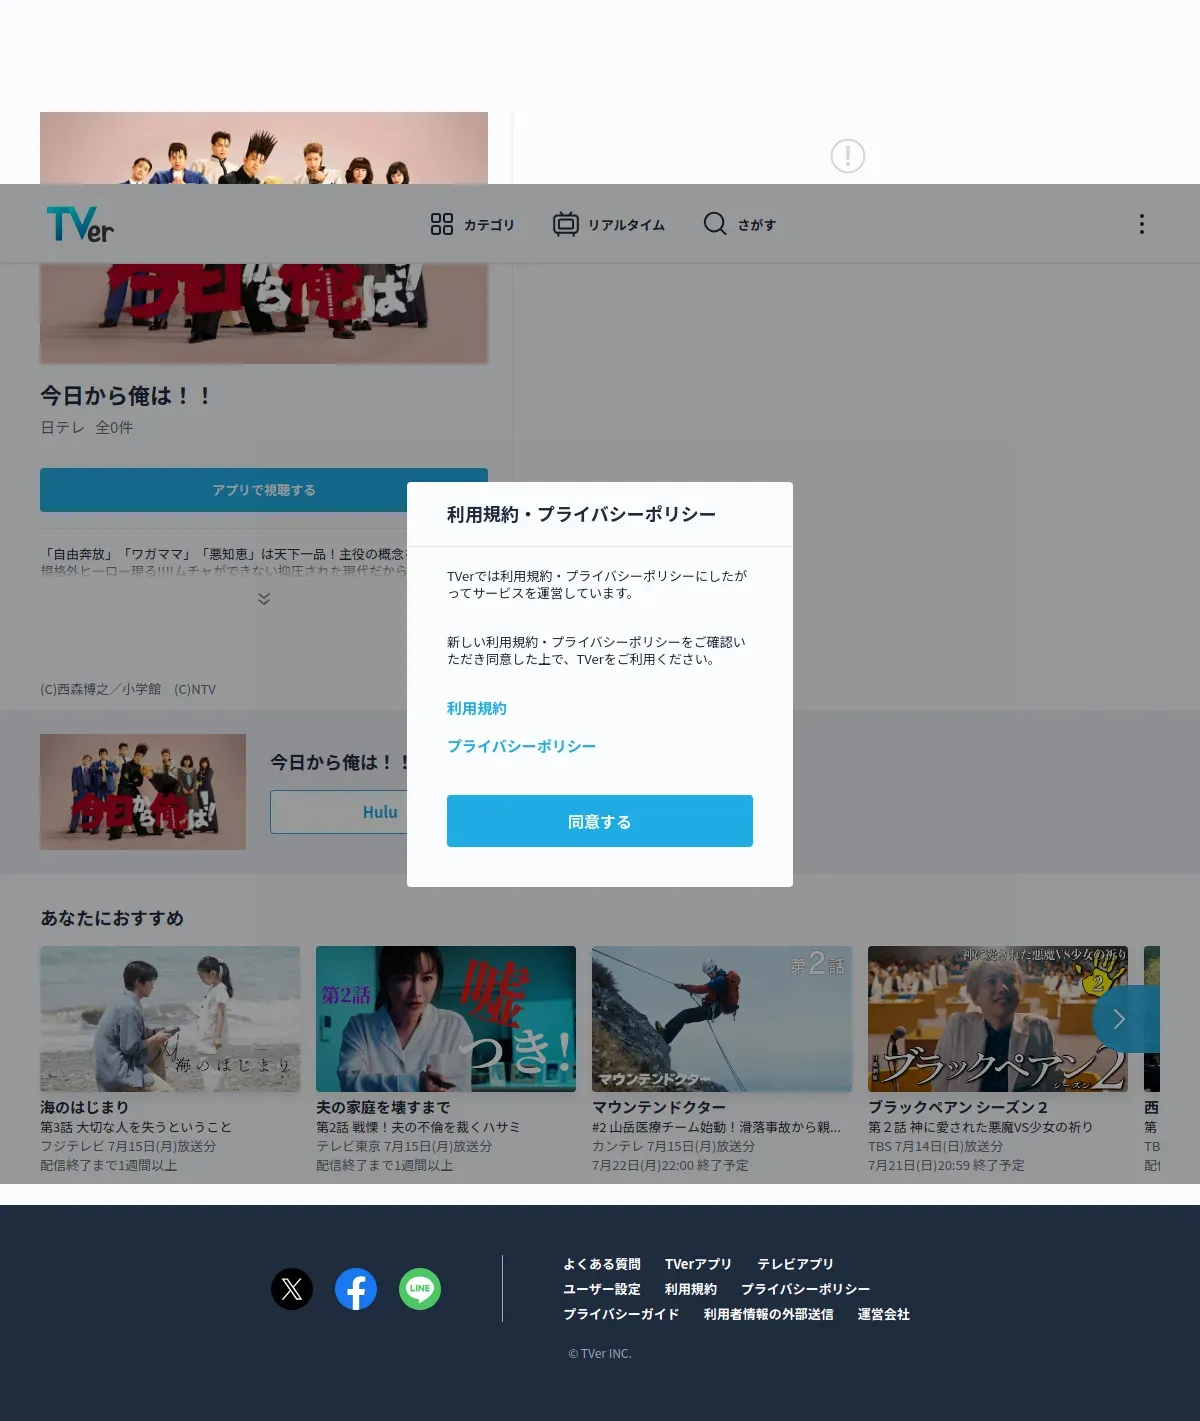This screenshot has height=1421, width=1200.
Task: Click the 今日から俺は！！ Hulu promo thumbnail
Action: (x=143, y=792)
